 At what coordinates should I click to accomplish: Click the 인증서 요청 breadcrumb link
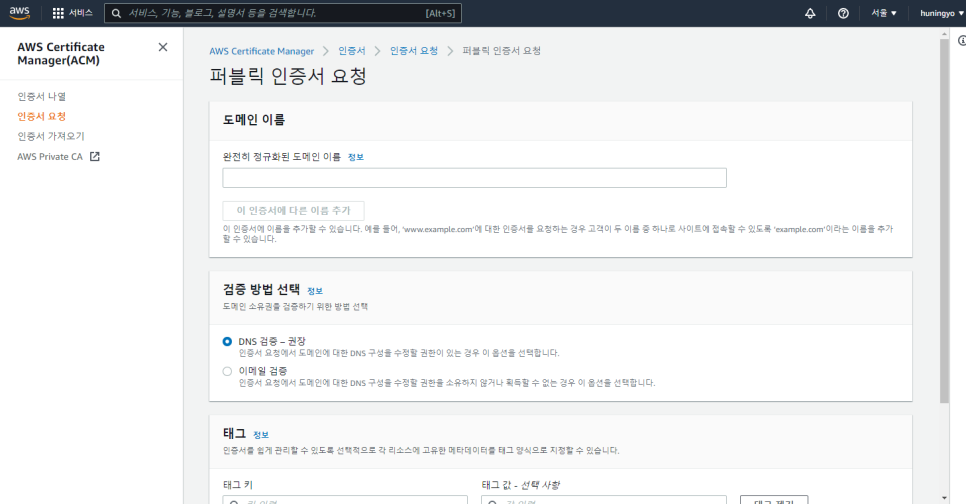(x=414, y=51)
